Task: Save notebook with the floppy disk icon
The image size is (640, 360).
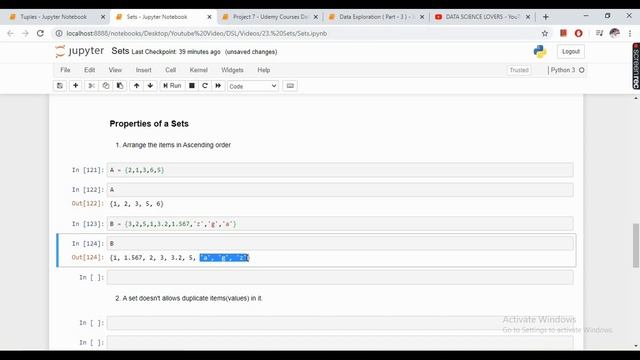Action: click(x=60, y=86)
